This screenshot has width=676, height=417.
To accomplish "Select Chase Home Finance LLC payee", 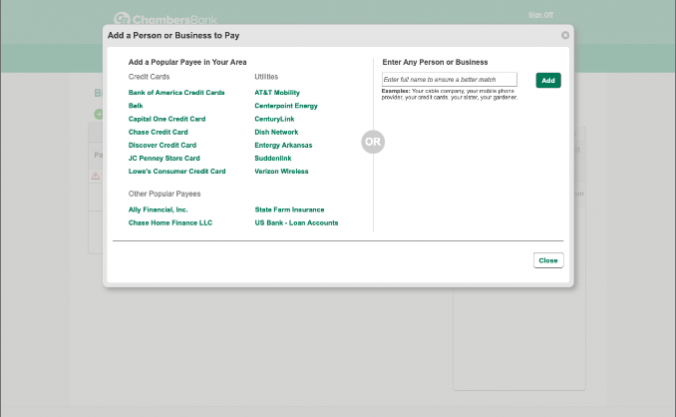I will point(170,223).
